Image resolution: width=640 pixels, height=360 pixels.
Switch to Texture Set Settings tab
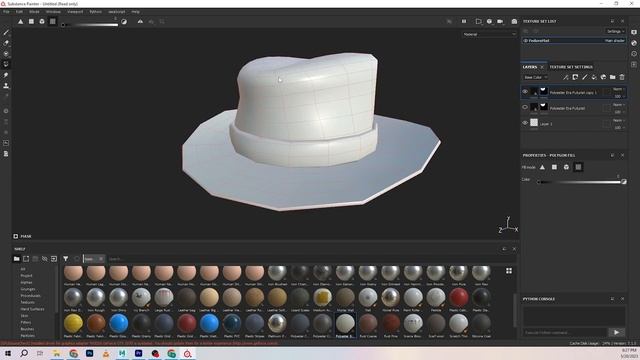[571, 67]
